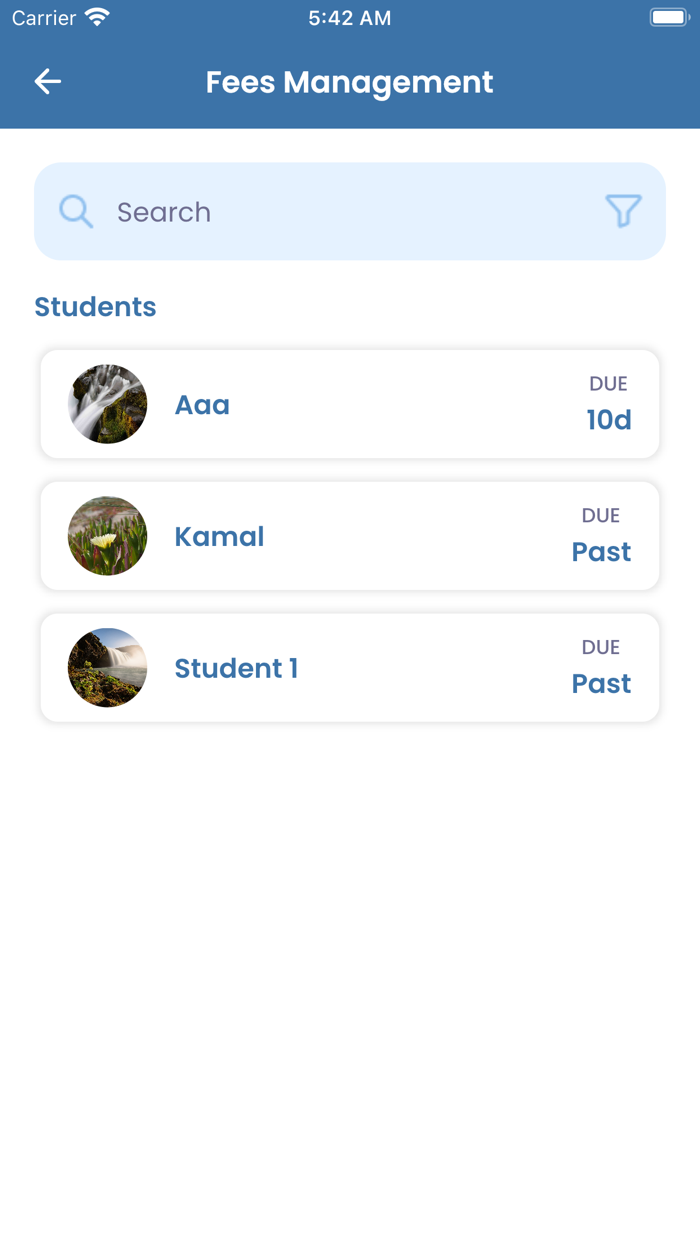Tap the Wi-Fi icon in the status bar
The height and width of the screenshot is (1244, 700).
(x=96, y=16)
